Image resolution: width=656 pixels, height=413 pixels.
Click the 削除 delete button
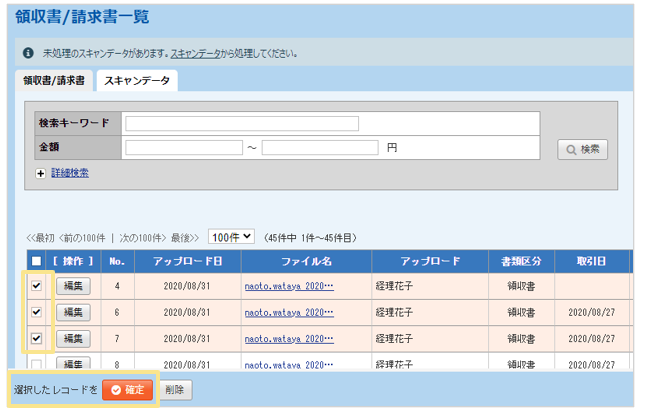(x=175, y=389)
